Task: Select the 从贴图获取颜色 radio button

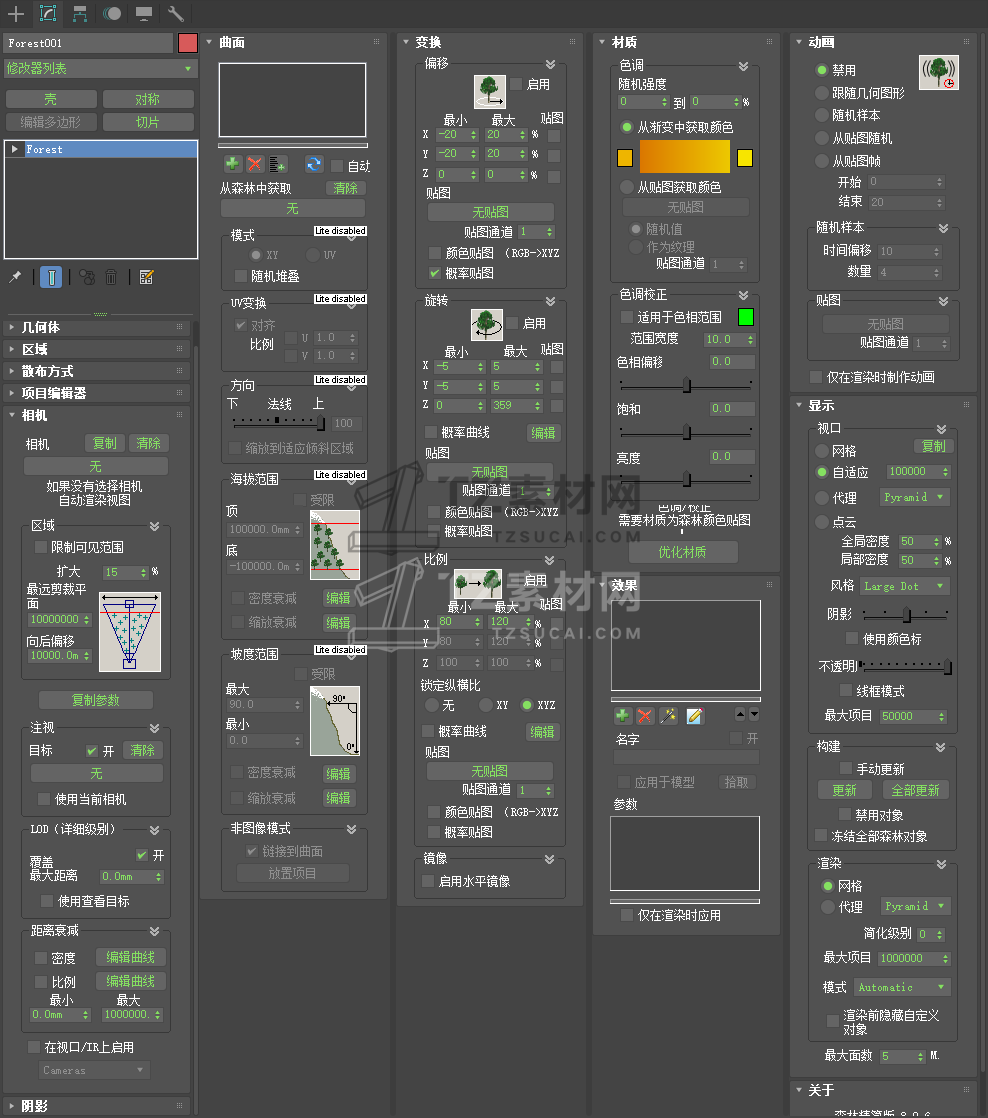Action: coord(627,187)
